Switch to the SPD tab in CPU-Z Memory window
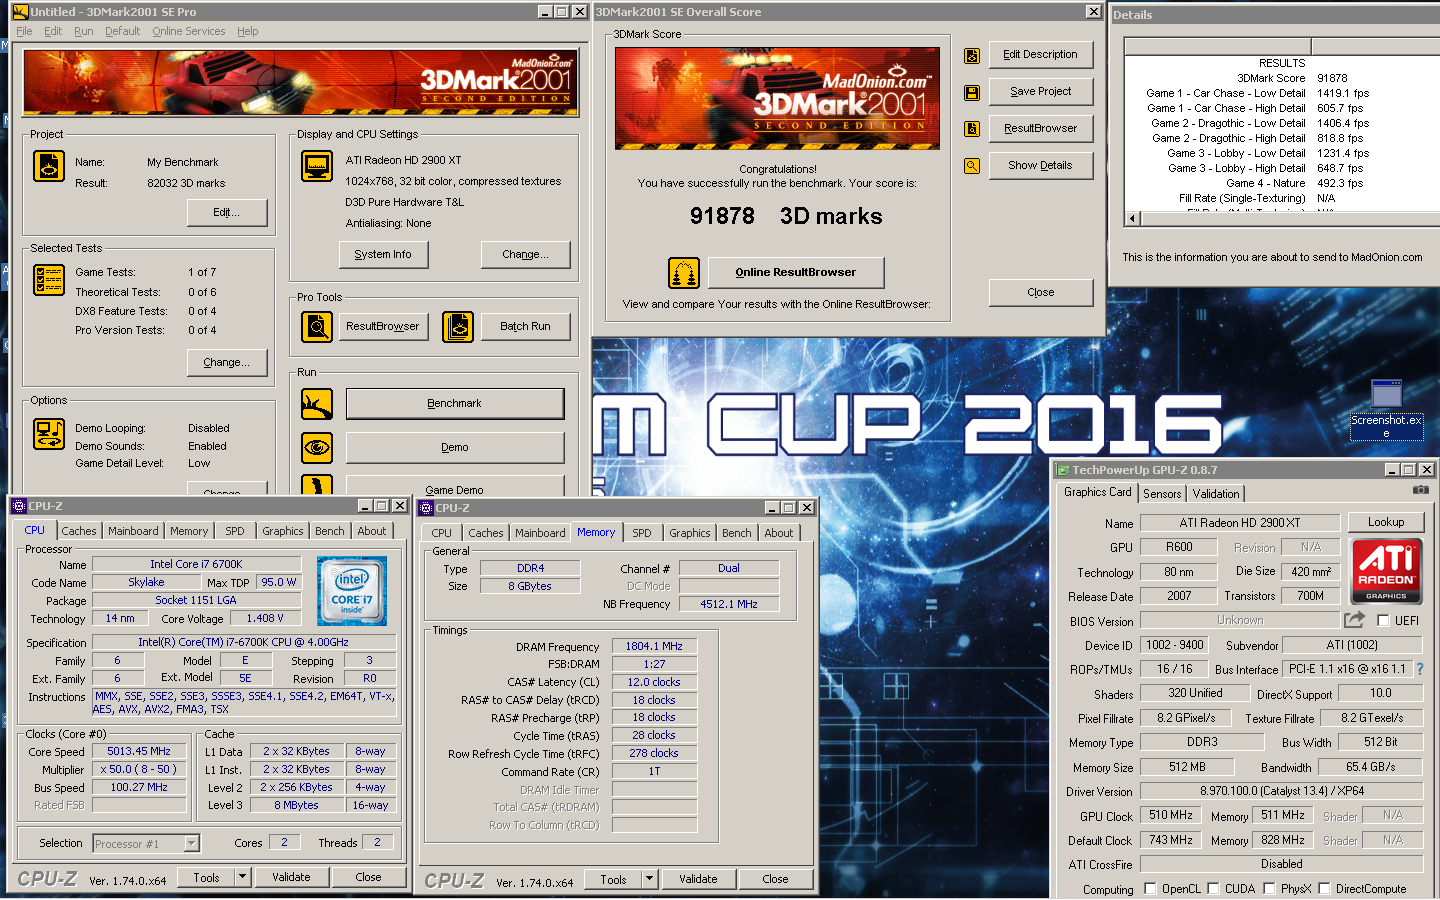 642,533
